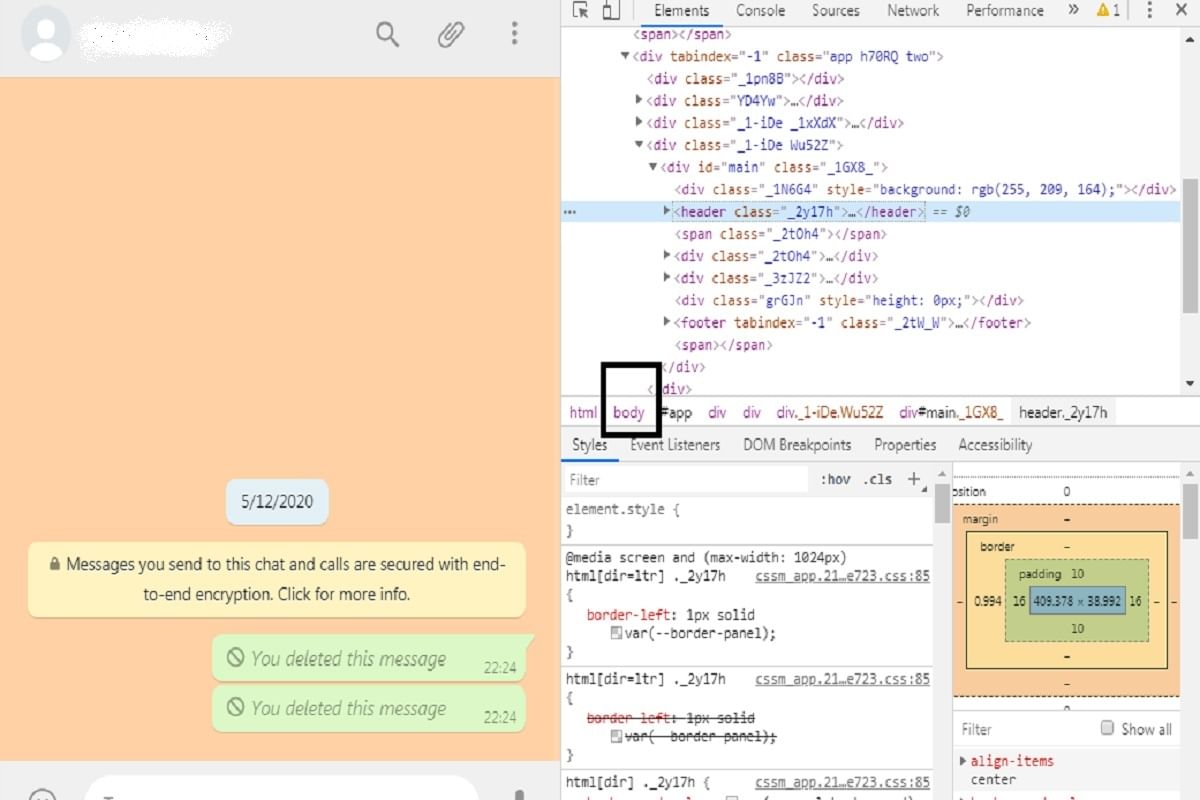Toggle the :hov element state button

point(835,479)
